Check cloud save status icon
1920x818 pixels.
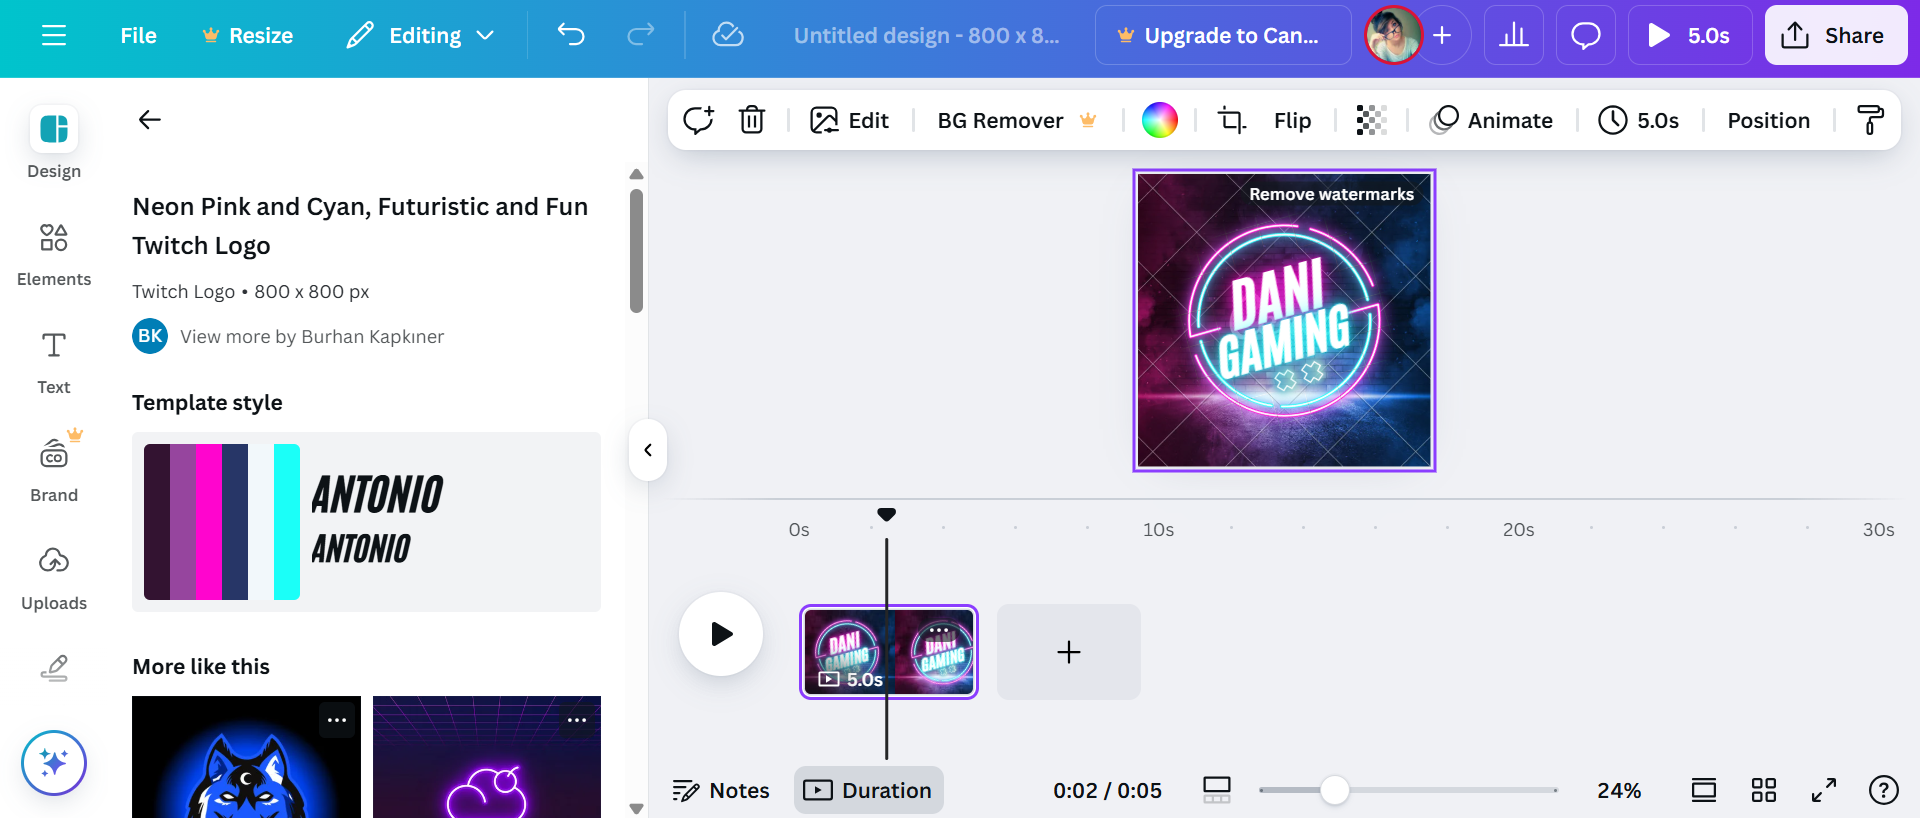click(728, 36)
